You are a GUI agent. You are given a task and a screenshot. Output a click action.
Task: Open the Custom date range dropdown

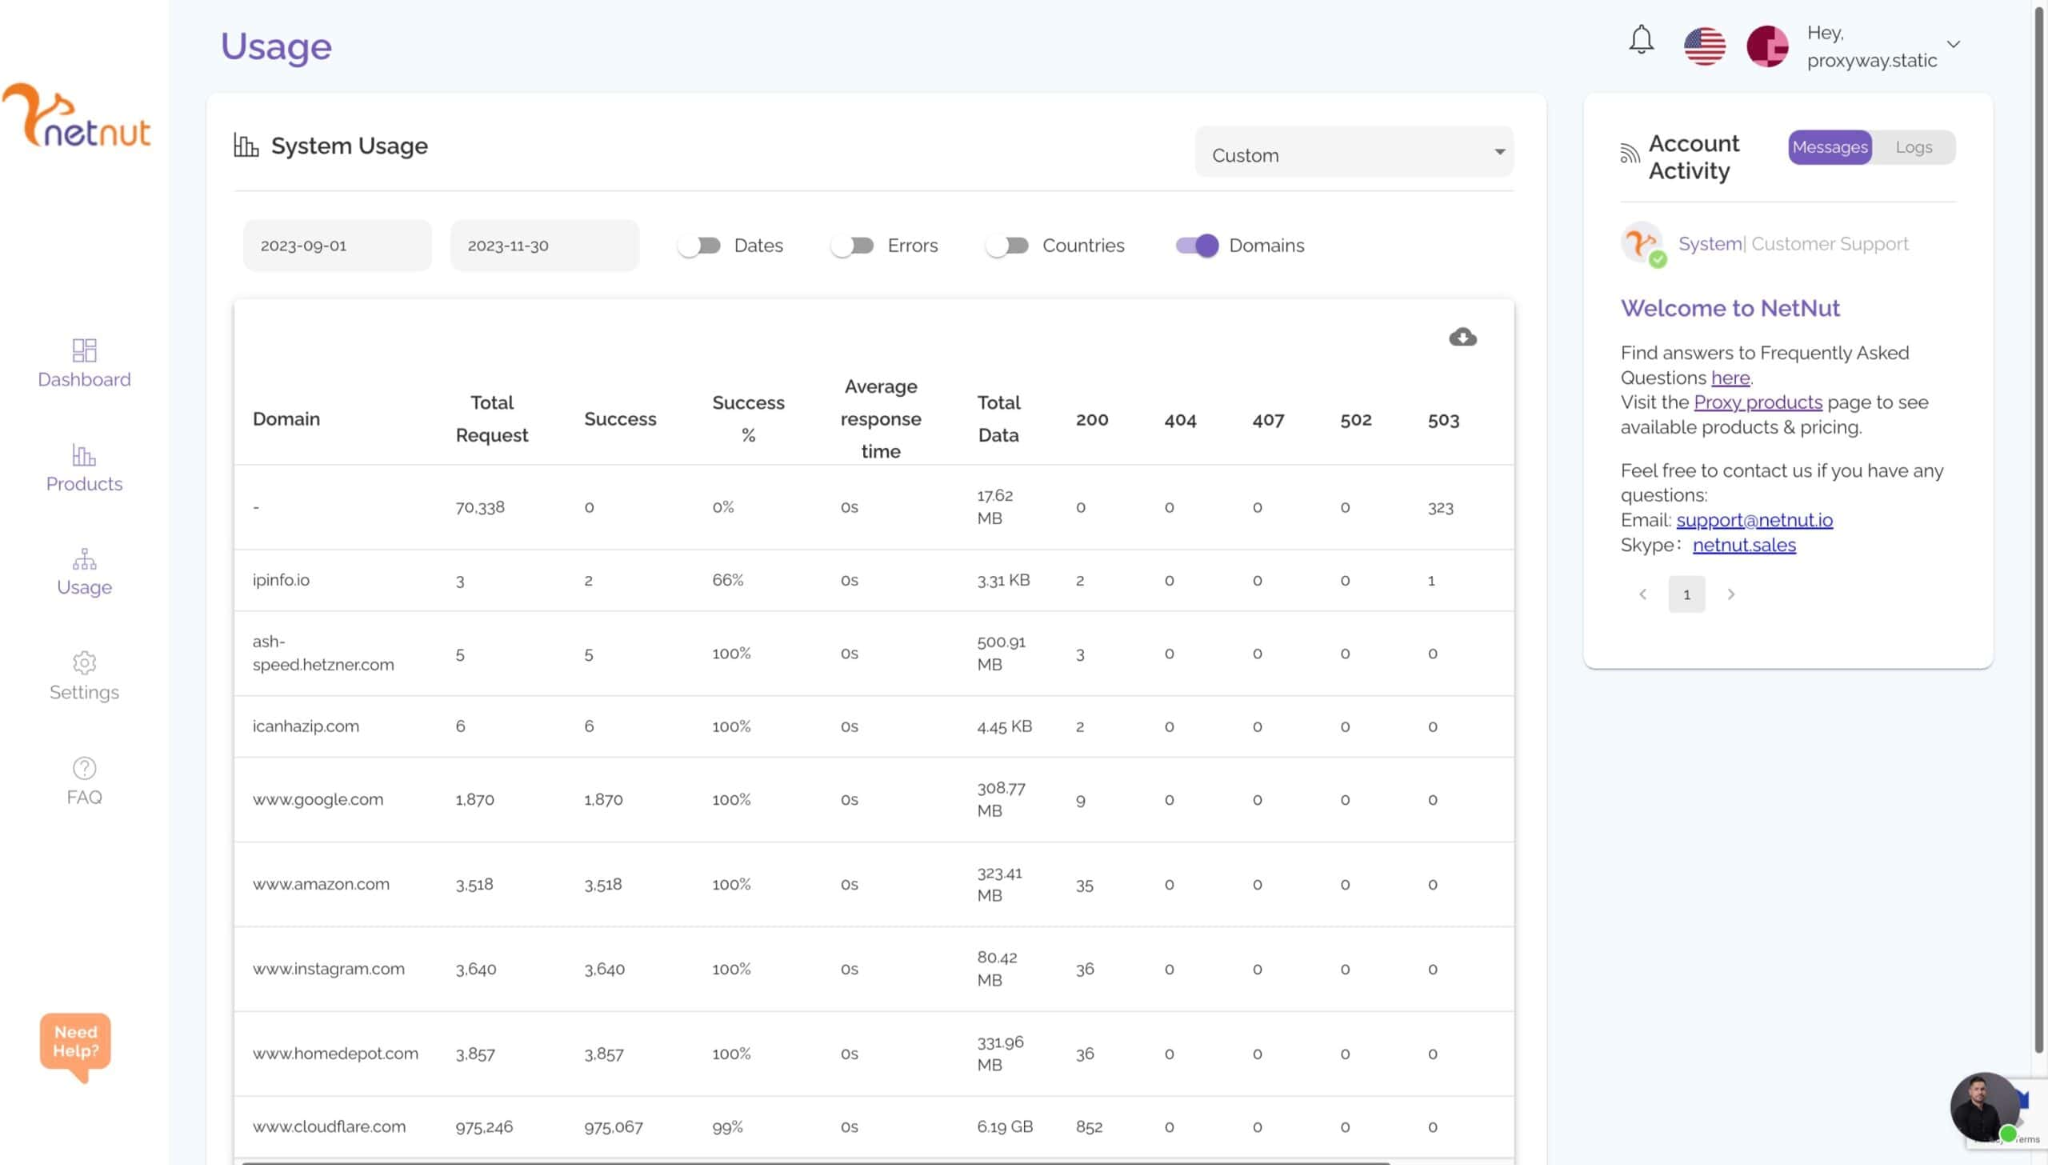pyautogui.click(x=1354, y=153)
